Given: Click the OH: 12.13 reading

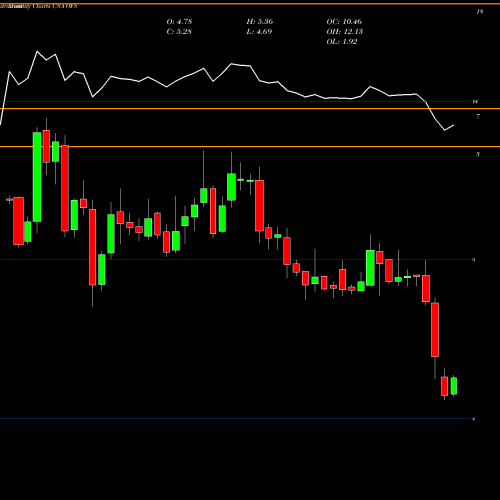Looking at the screenshot, I should click(x=345, y=32).
